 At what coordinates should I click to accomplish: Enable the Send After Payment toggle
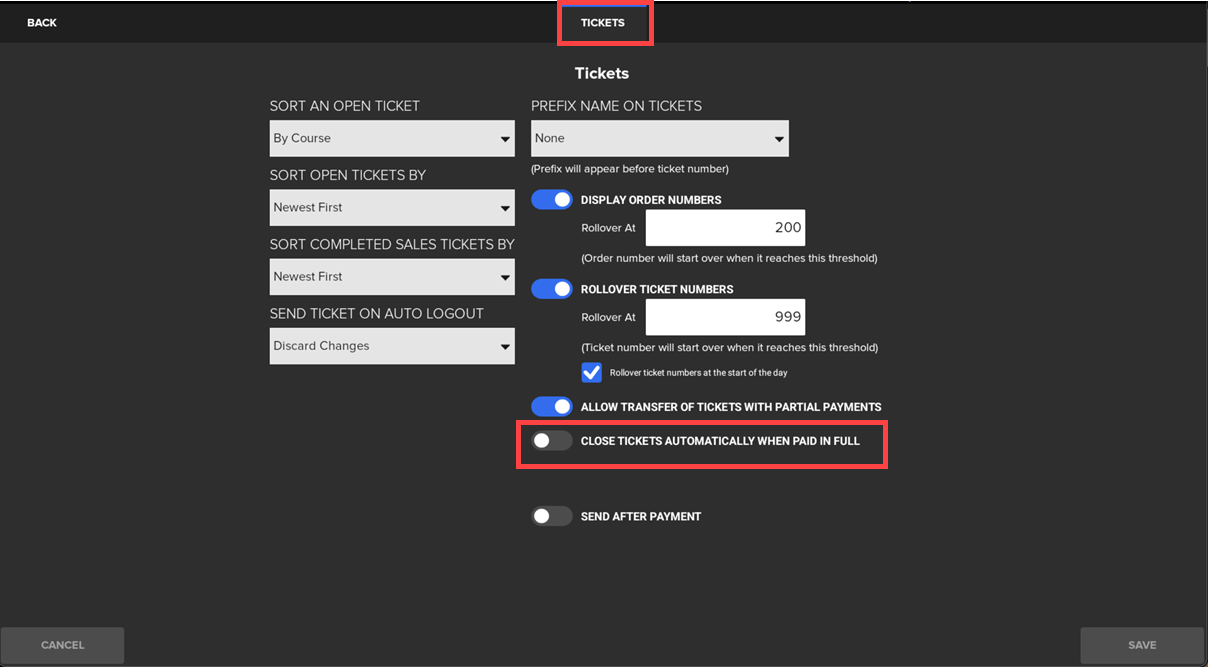[552, 517]
